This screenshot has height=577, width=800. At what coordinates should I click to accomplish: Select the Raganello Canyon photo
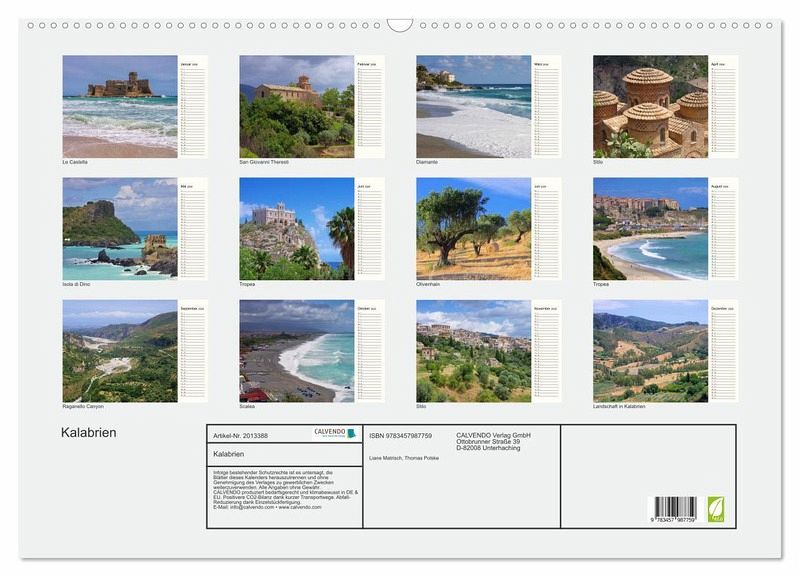coord(120,351)
